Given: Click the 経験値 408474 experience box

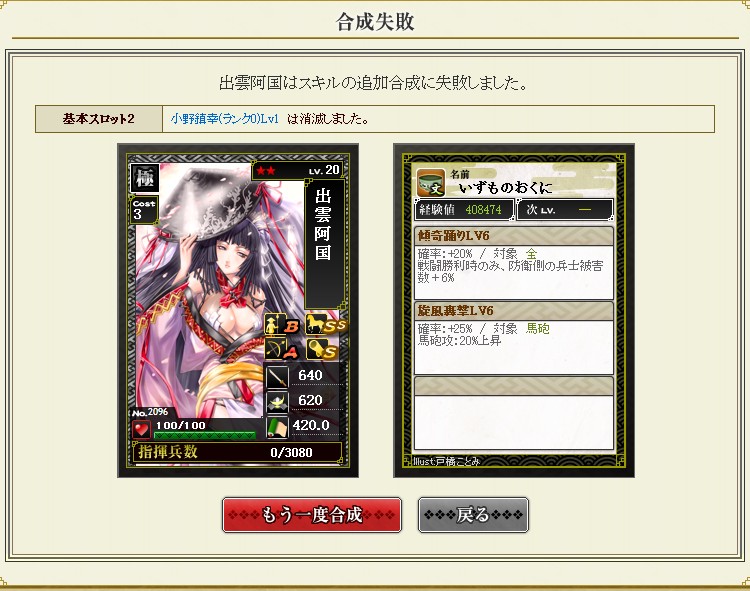Looking at the screenshot, I should coord(464,209).
